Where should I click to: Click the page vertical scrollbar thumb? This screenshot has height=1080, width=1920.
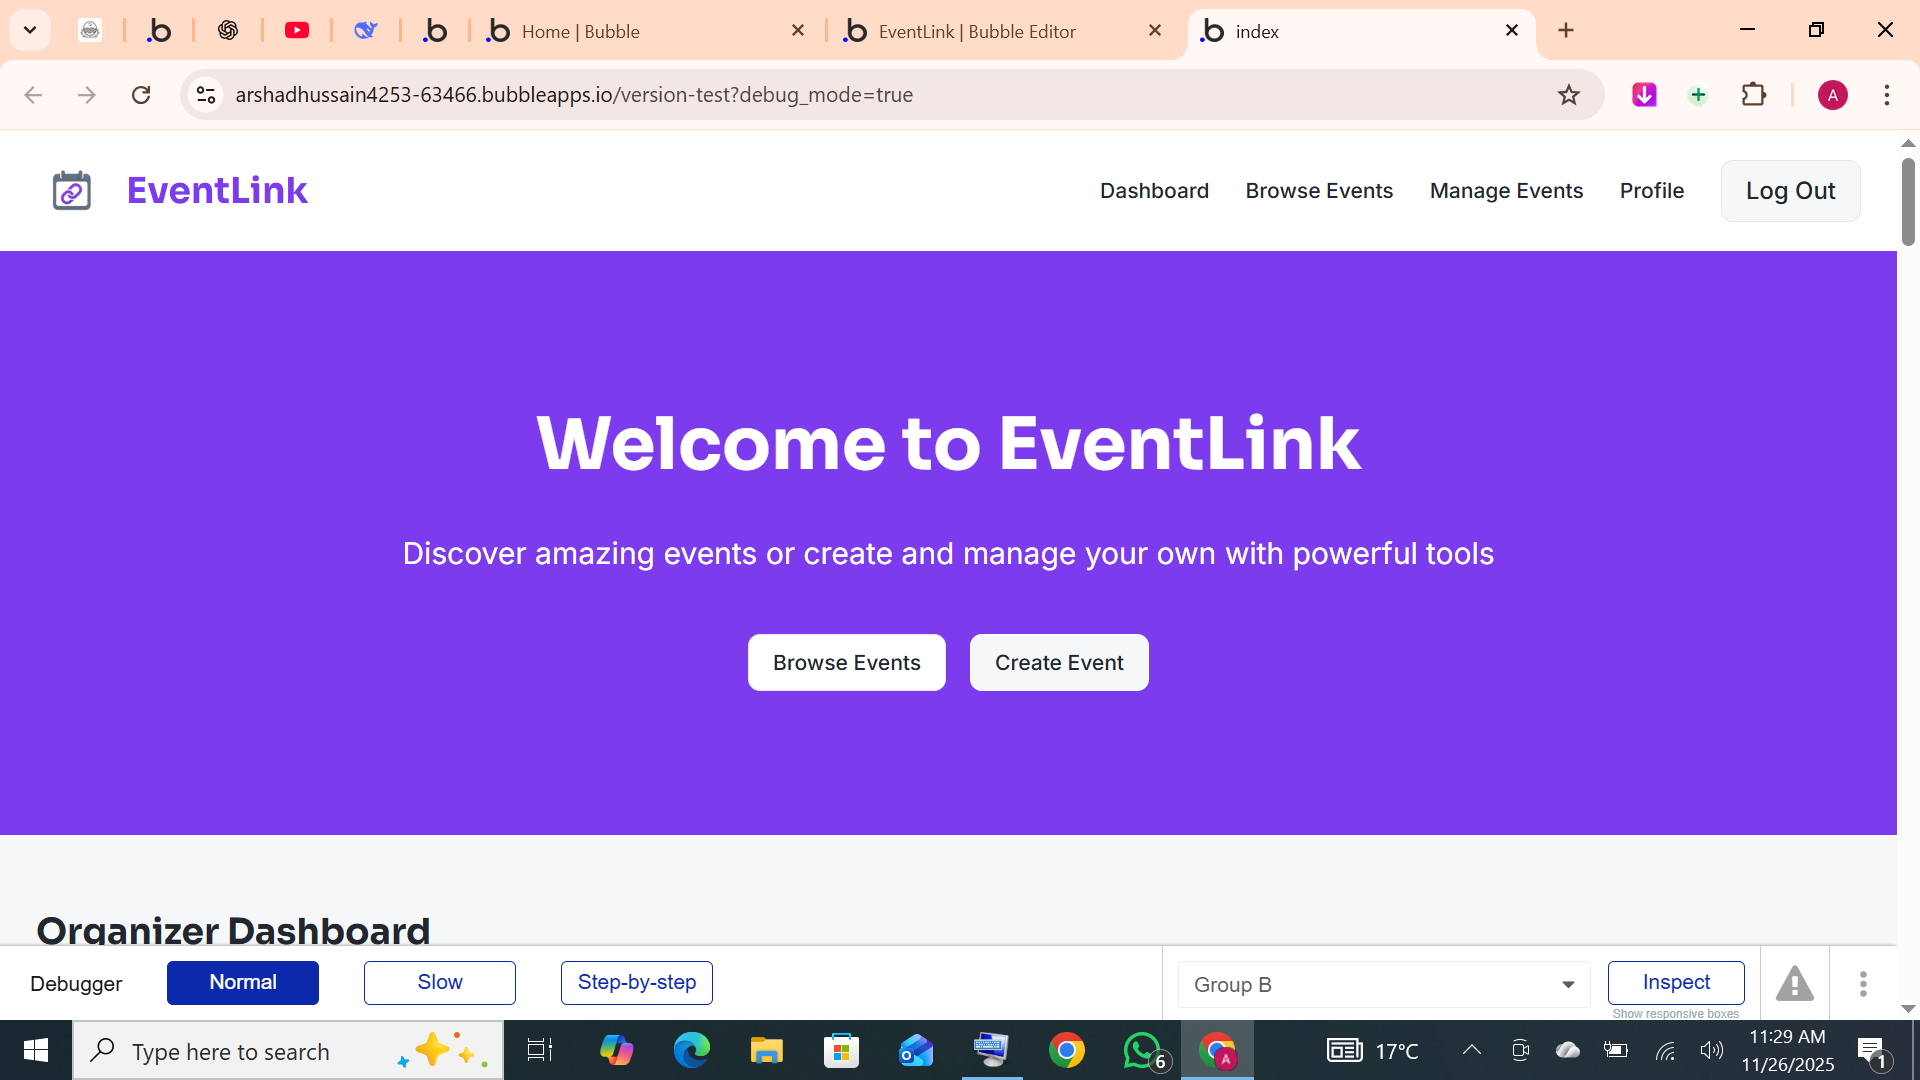tap(1908, 202)
